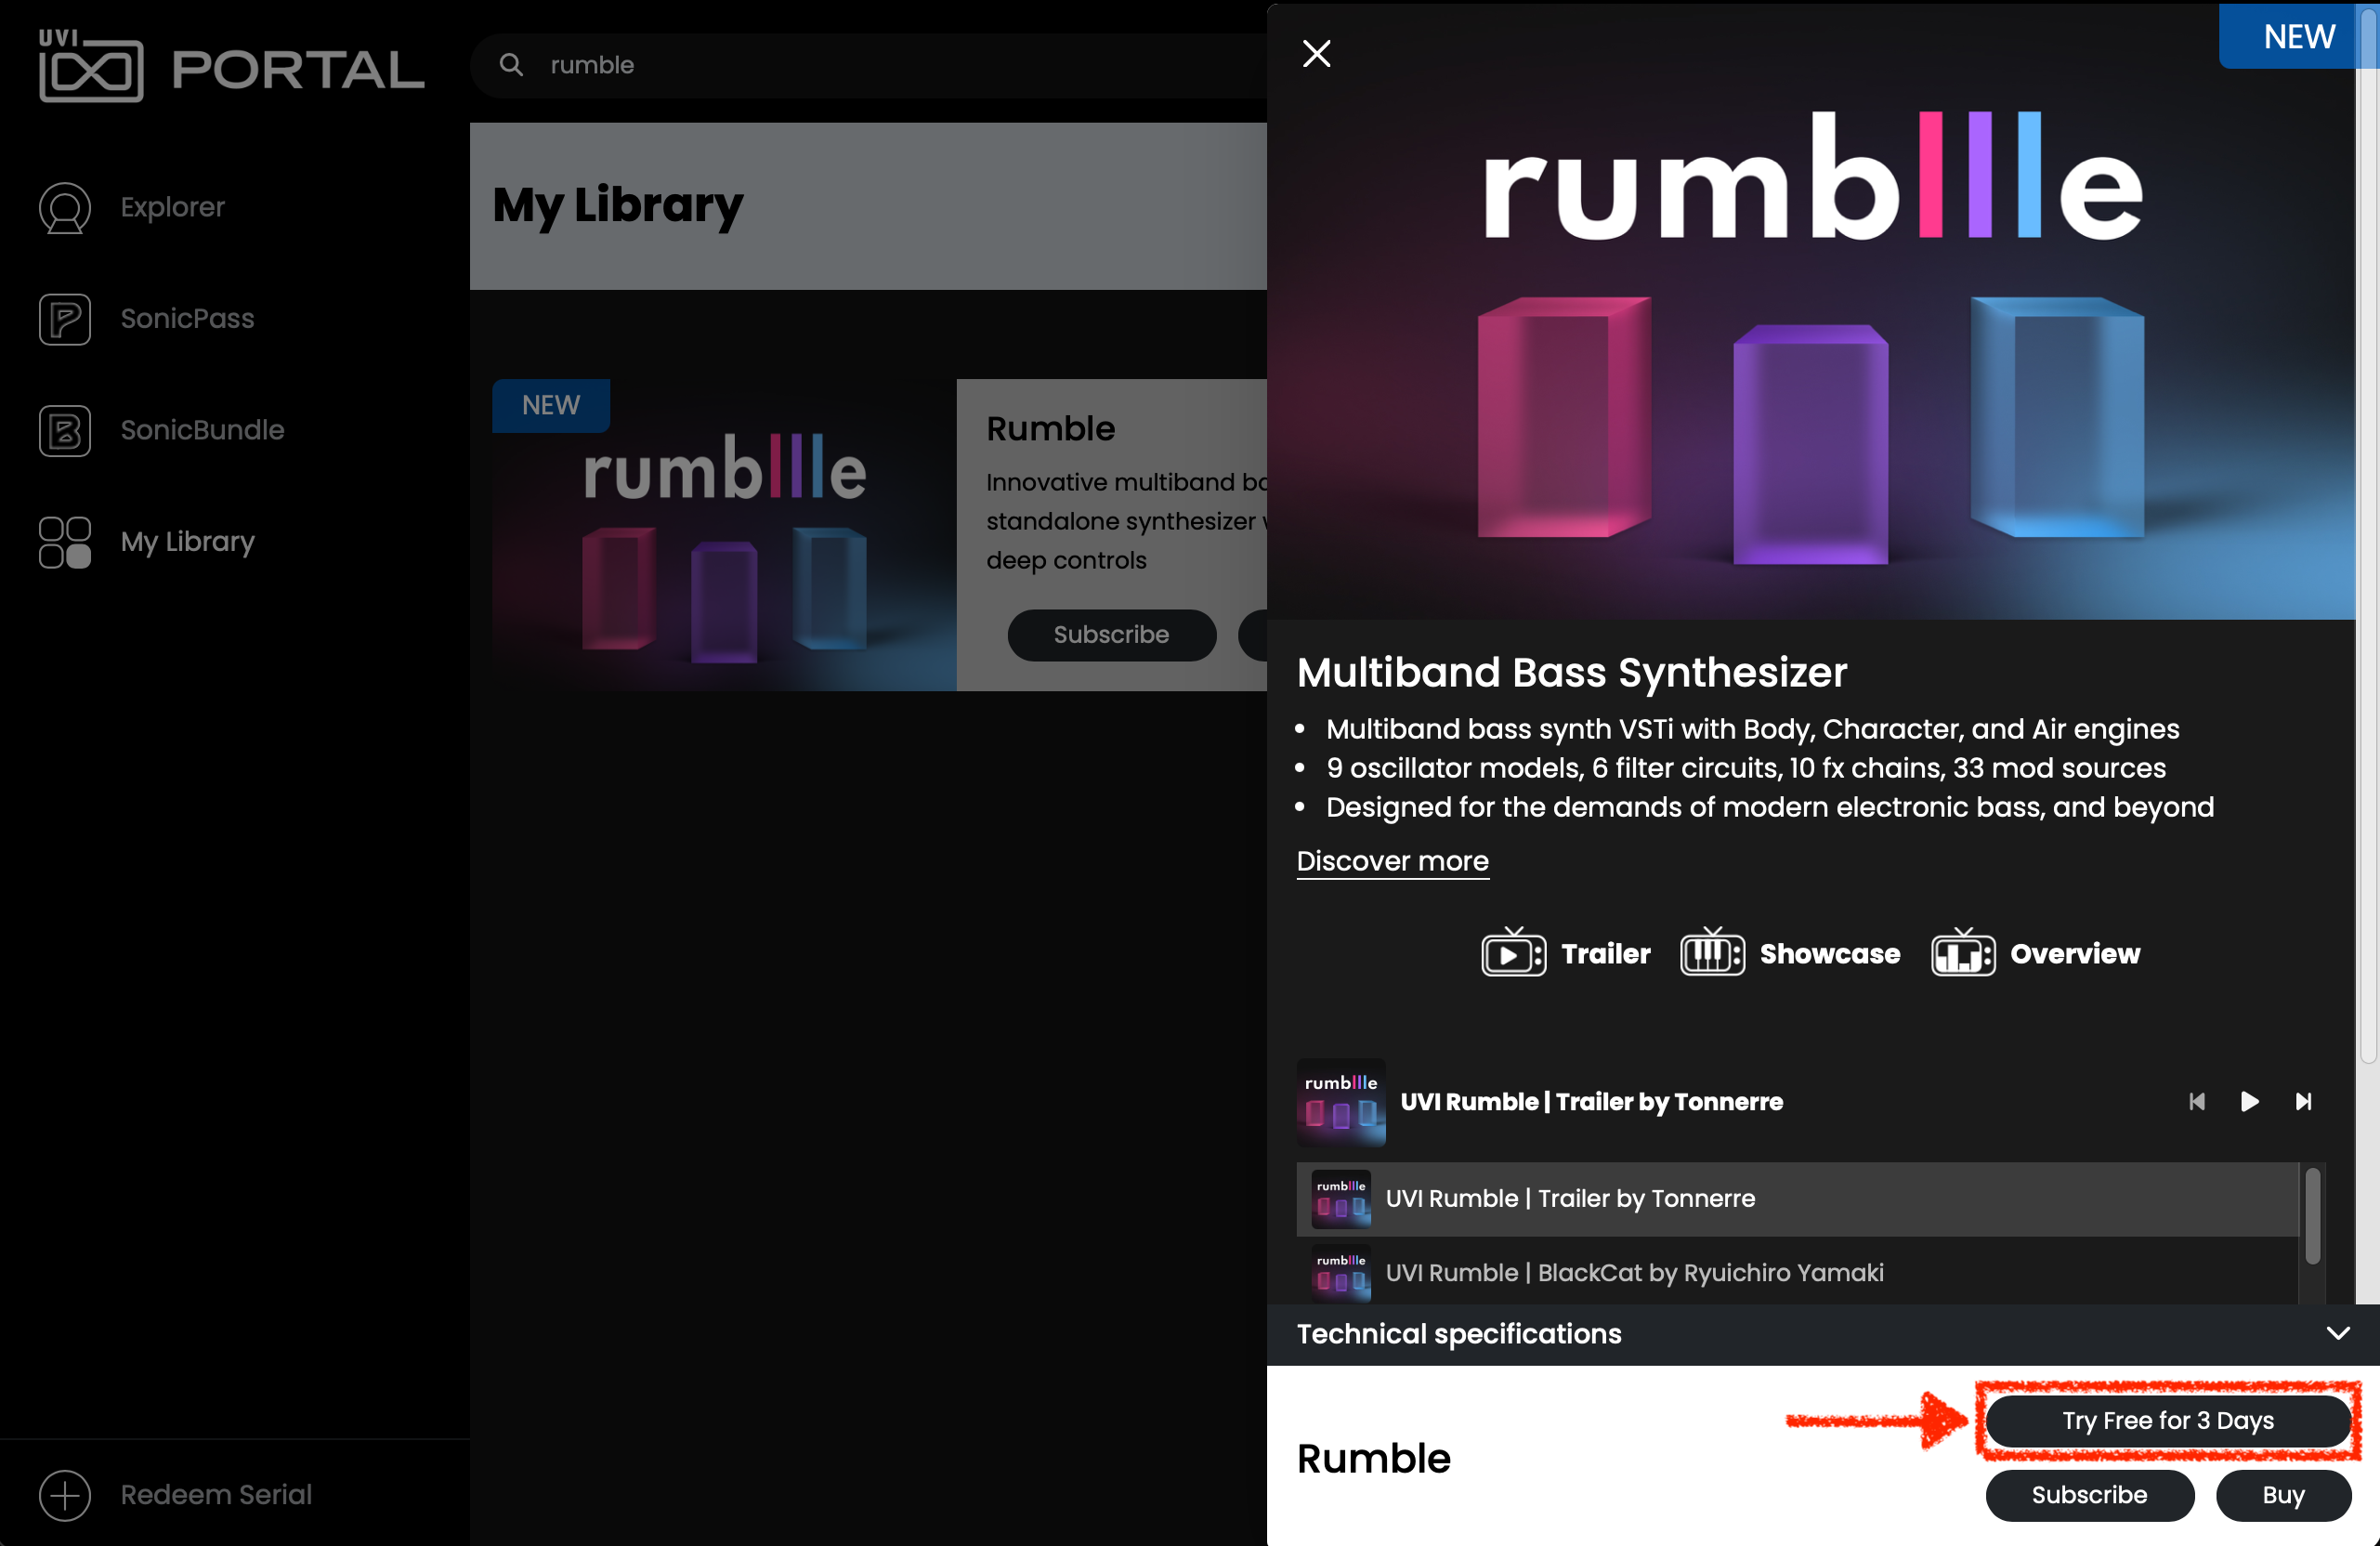
Task: Click the SonicBundle B icon
Action: click(x=65, y=431)
